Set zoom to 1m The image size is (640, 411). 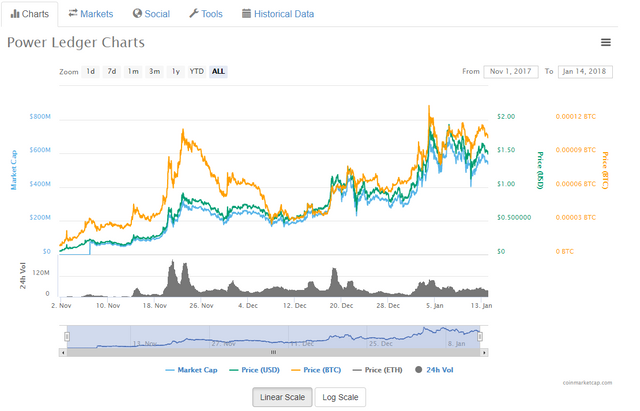[133, 71]
